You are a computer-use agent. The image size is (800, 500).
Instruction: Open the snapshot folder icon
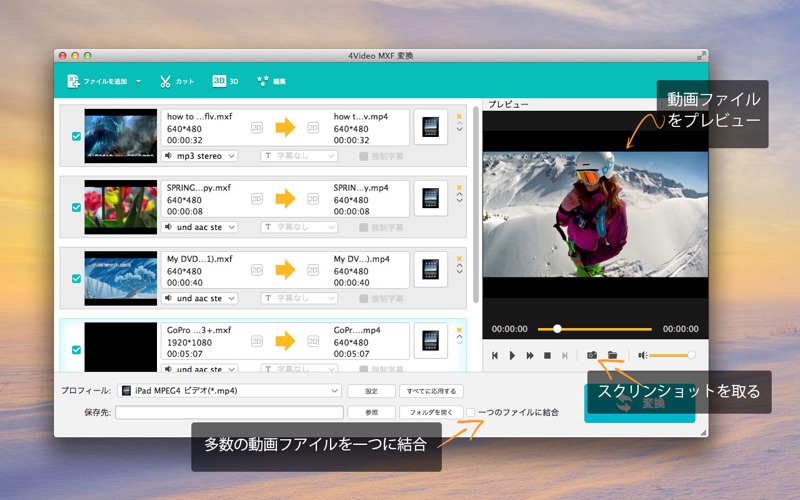tap(613, 355)
